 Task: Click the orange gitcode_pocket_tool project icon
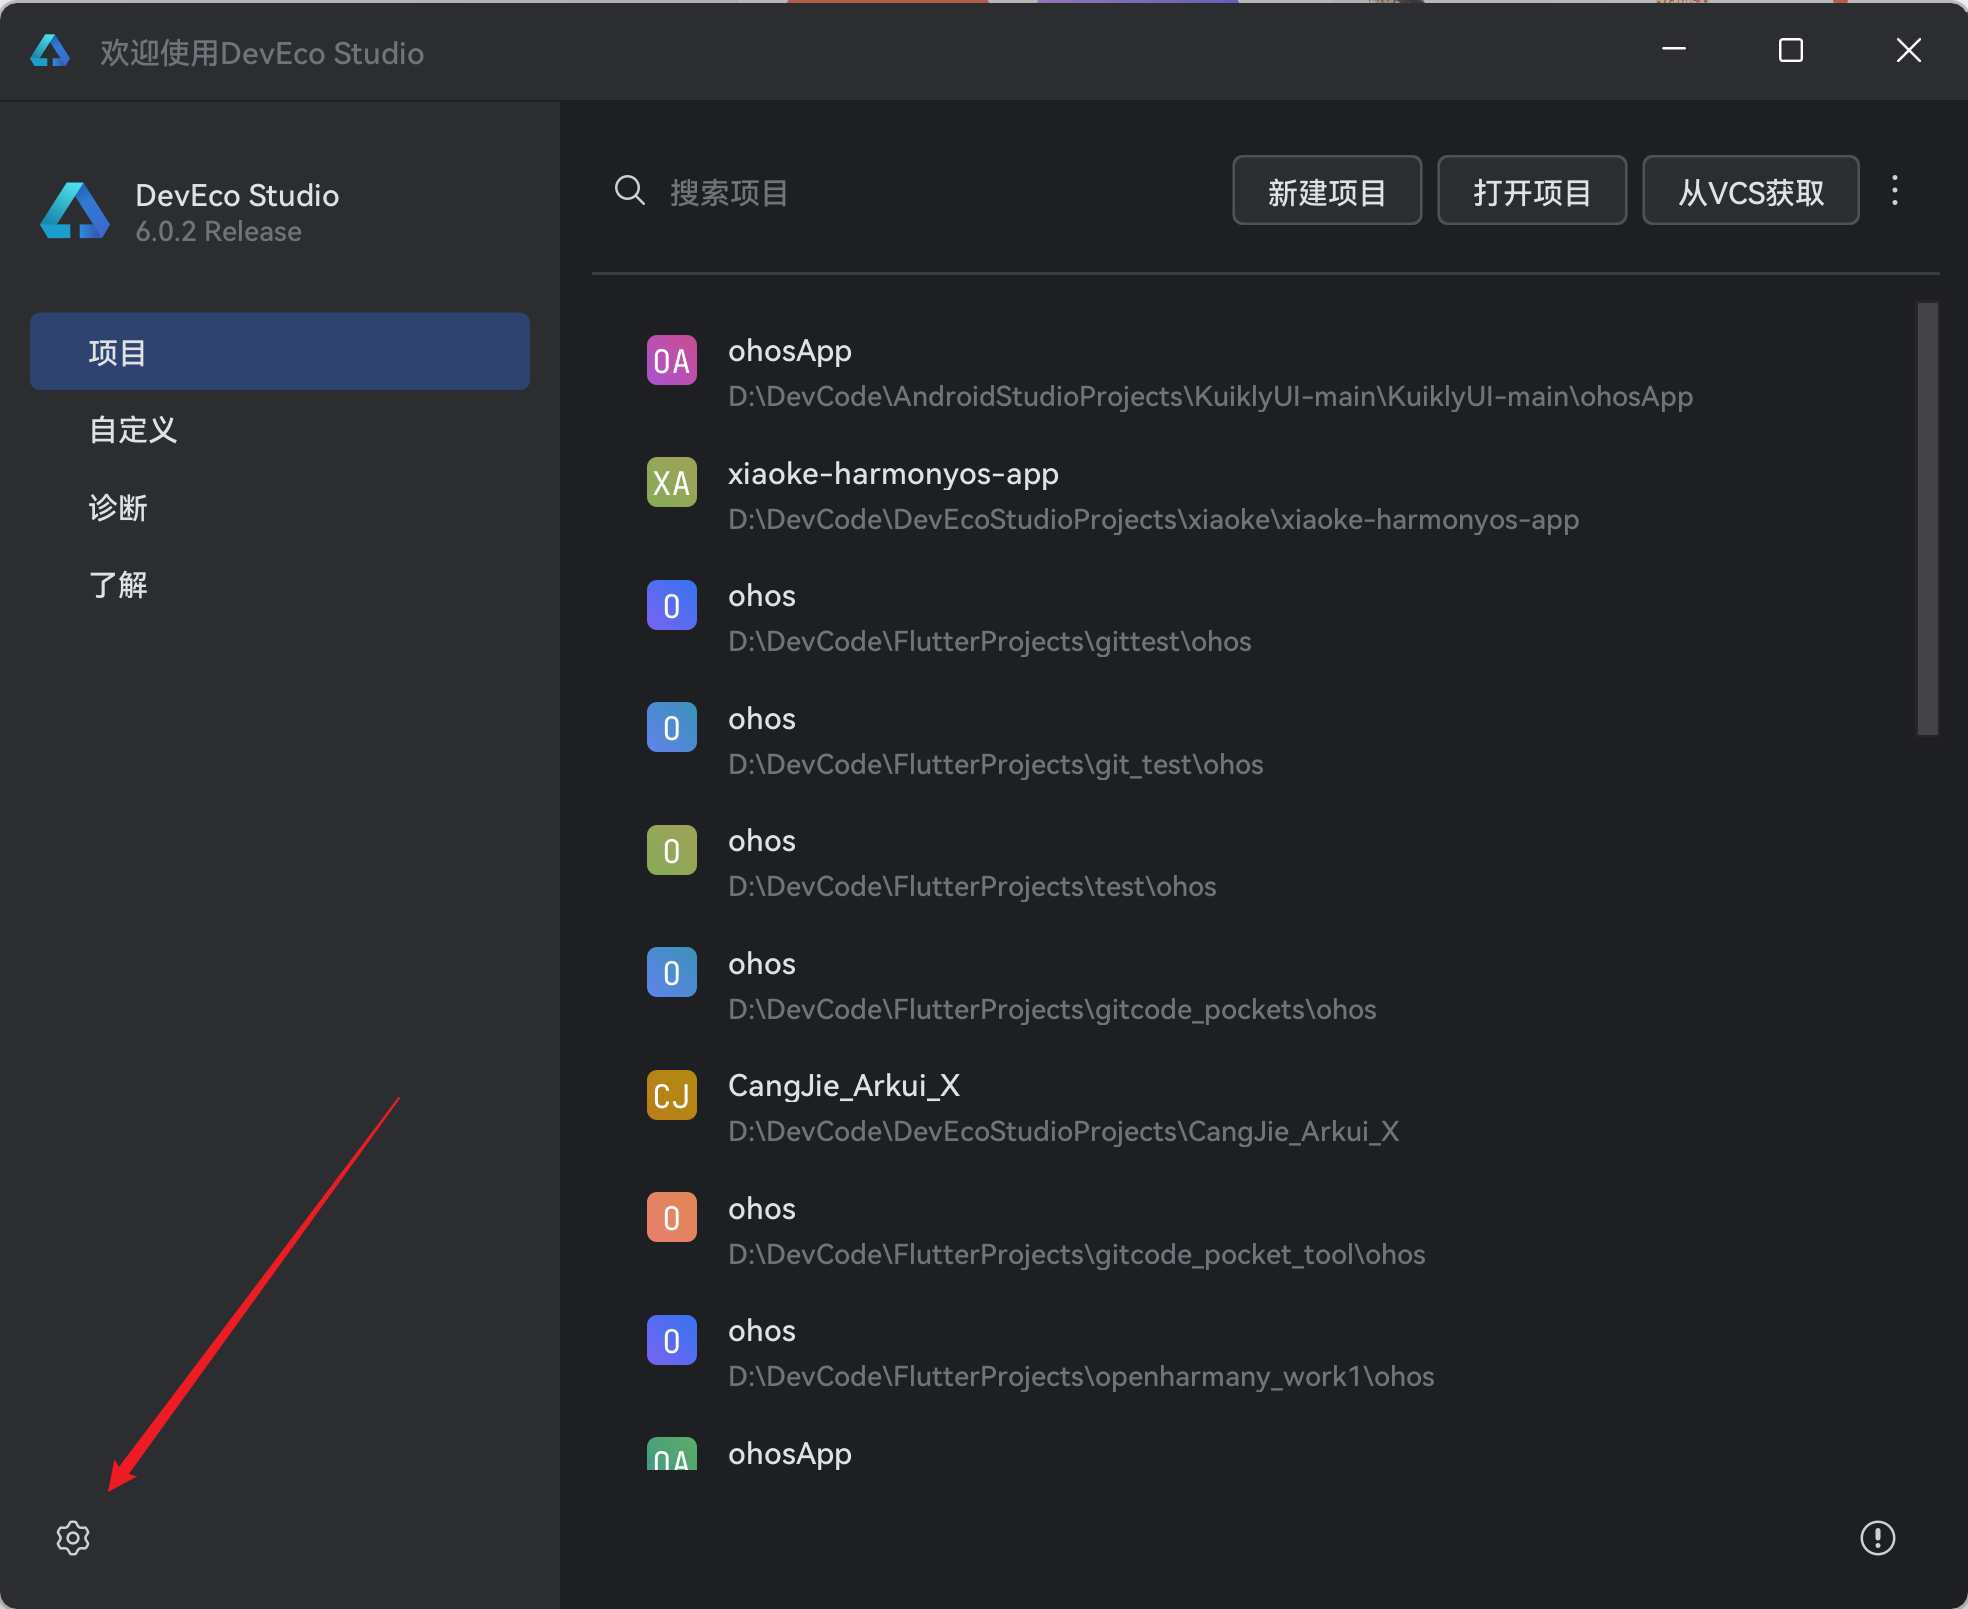coord(672,1218)
